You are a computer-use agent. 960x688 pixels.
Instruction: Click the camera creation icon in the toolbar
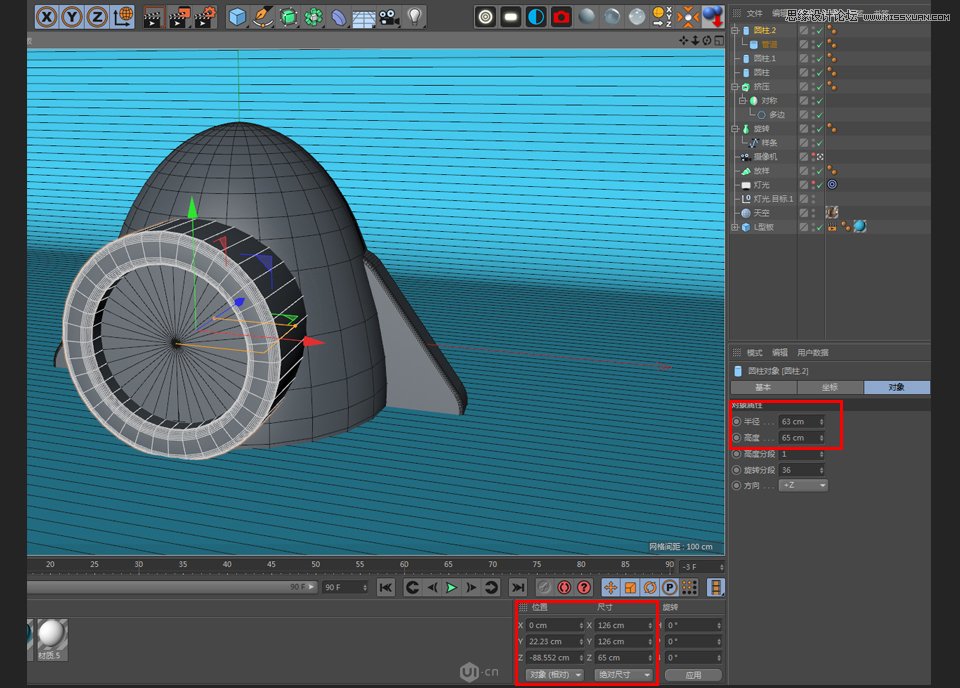pos(390,16)
